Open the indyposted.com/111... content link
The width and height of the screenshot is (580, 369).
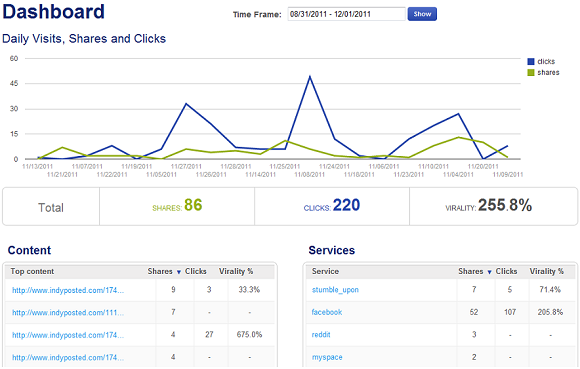coord(68,313)
